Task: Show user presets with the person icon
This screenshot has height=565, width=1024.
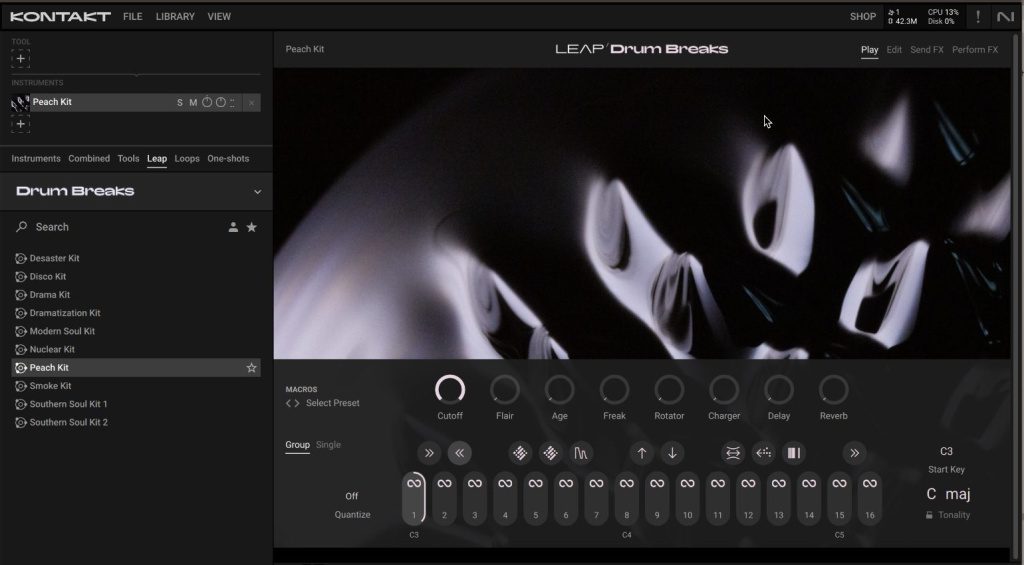Action: (233, 227)
